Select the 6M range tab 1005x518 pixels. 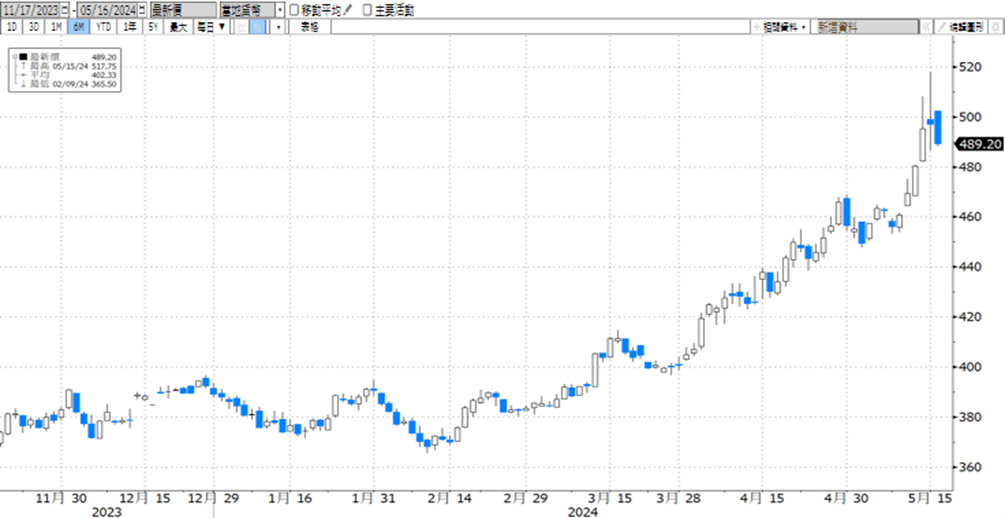tap(78, 27)
